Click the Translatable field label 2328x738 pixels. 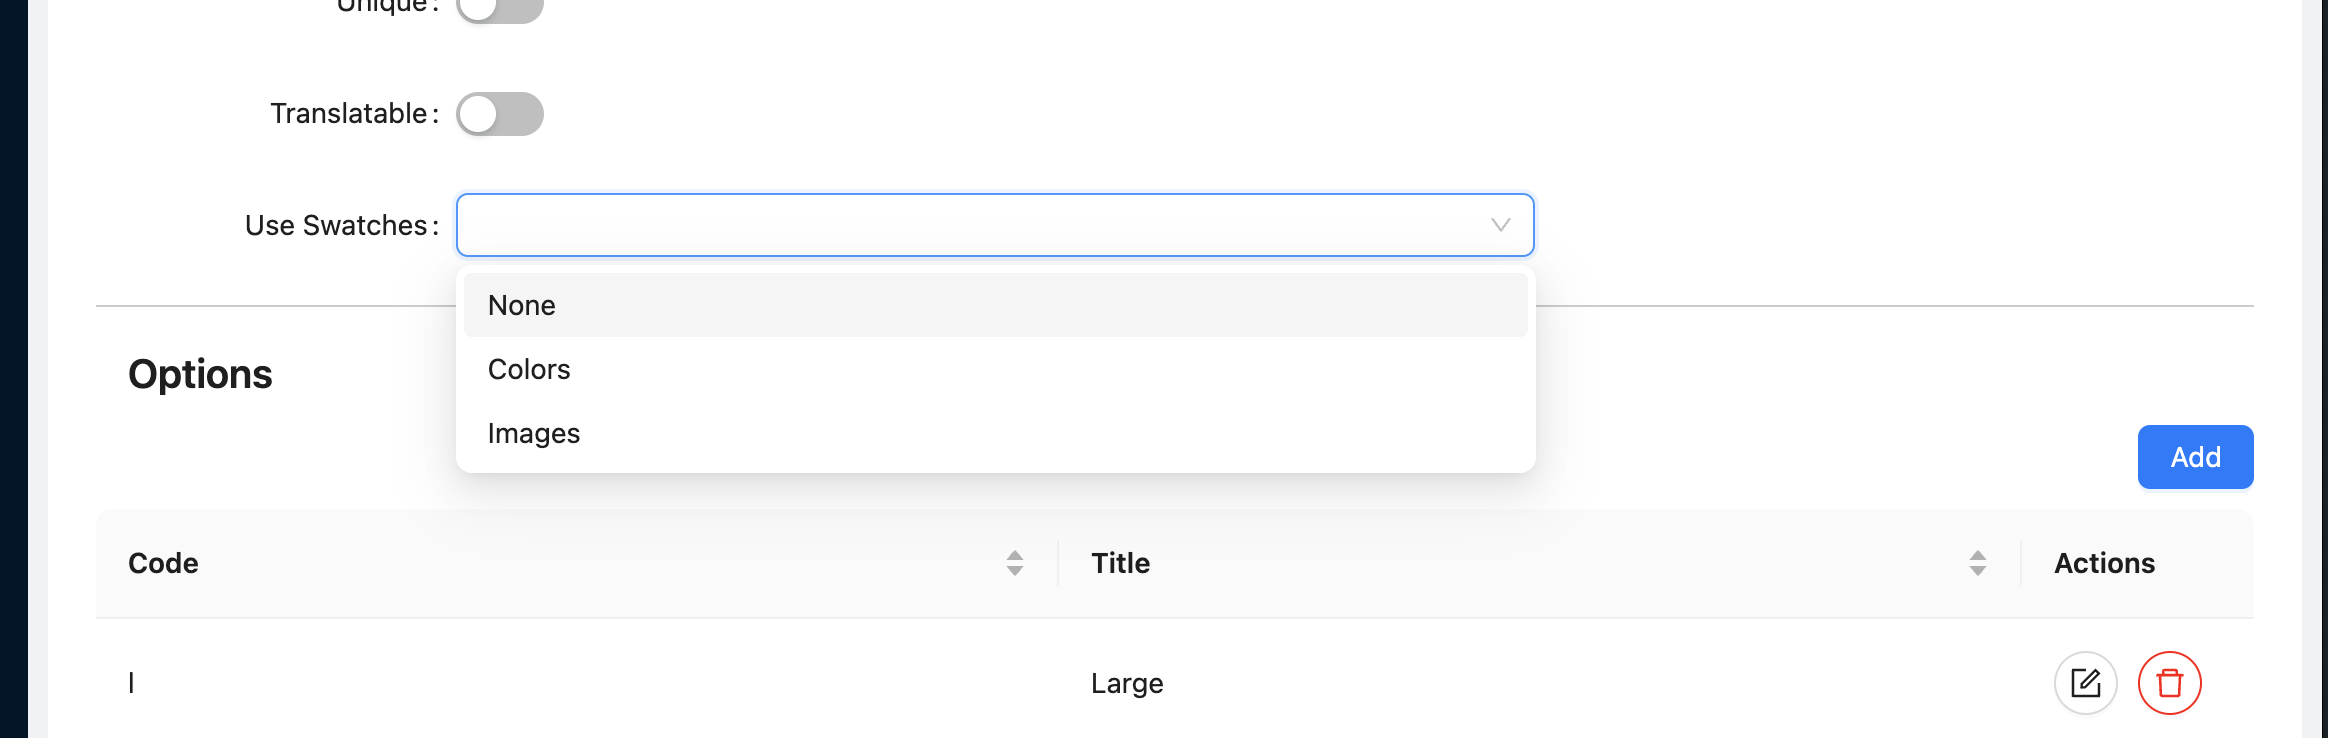click(349, 114)
